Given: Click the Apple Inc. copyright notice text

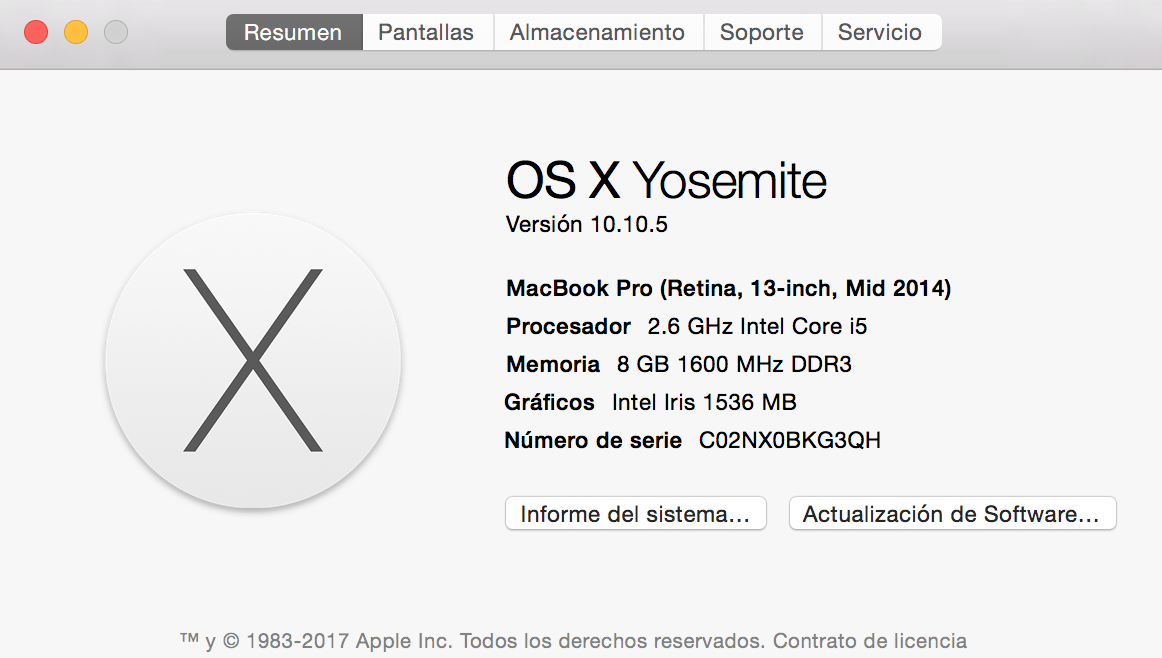Looking at the screenshot, I should click(471, 640).
